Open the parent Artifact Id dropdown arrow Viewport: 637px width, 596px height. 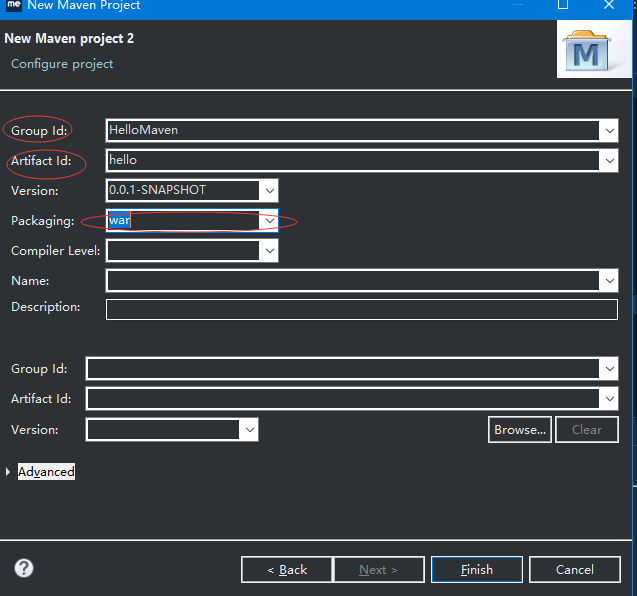click(609, 399)
